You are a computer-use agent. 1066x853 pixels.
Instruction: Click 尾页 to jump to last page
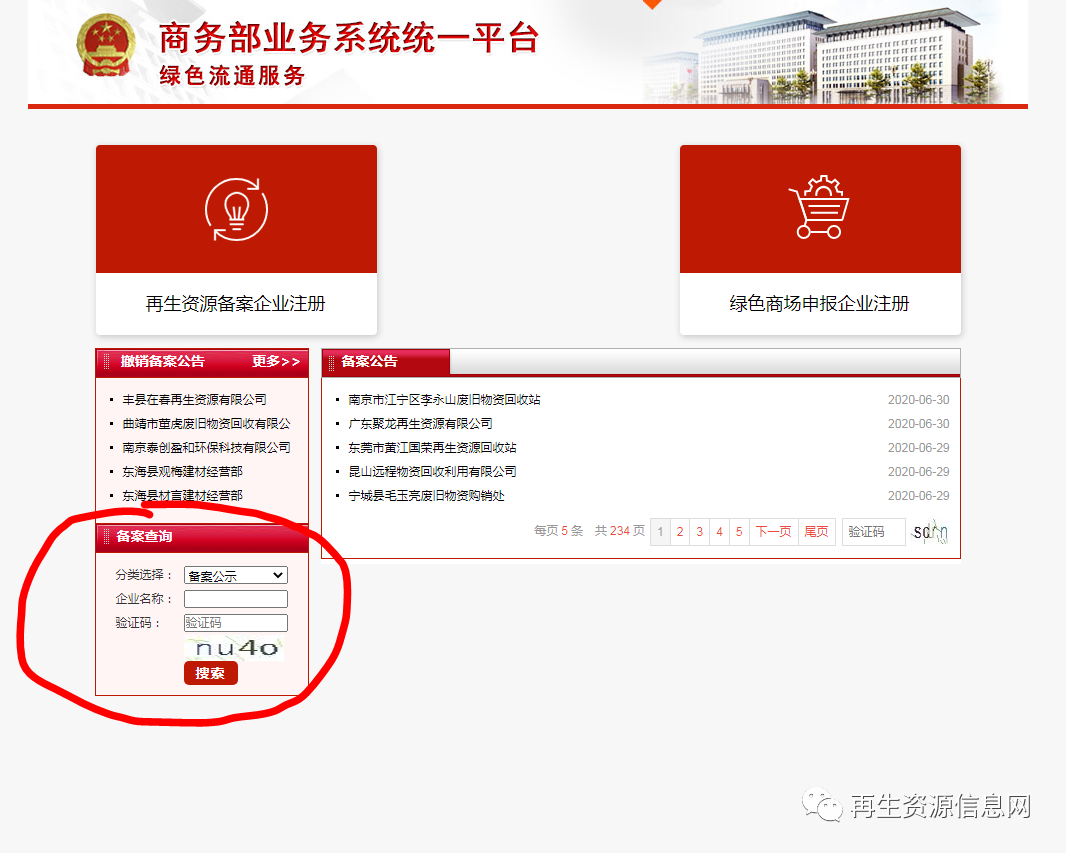coord(816,531)
